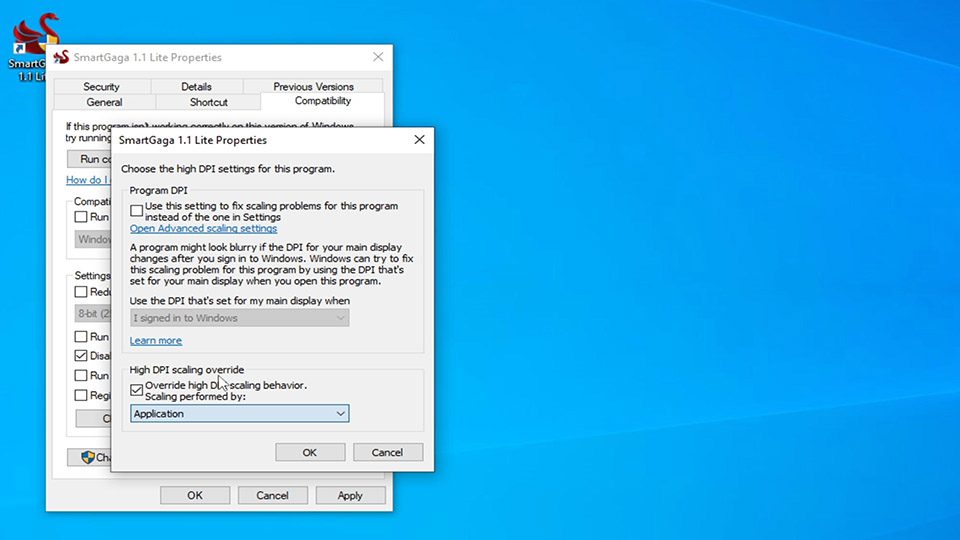Click the 'High DPI scaling override' label
The width and height of the screenshot is (960, 540).
click(x=187, y=370)
